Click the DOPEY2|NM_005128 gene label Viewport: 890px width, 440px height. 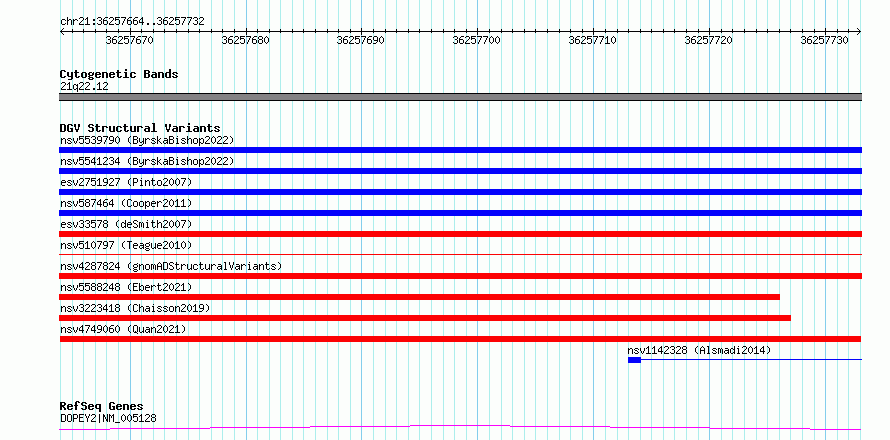point(108,419)
